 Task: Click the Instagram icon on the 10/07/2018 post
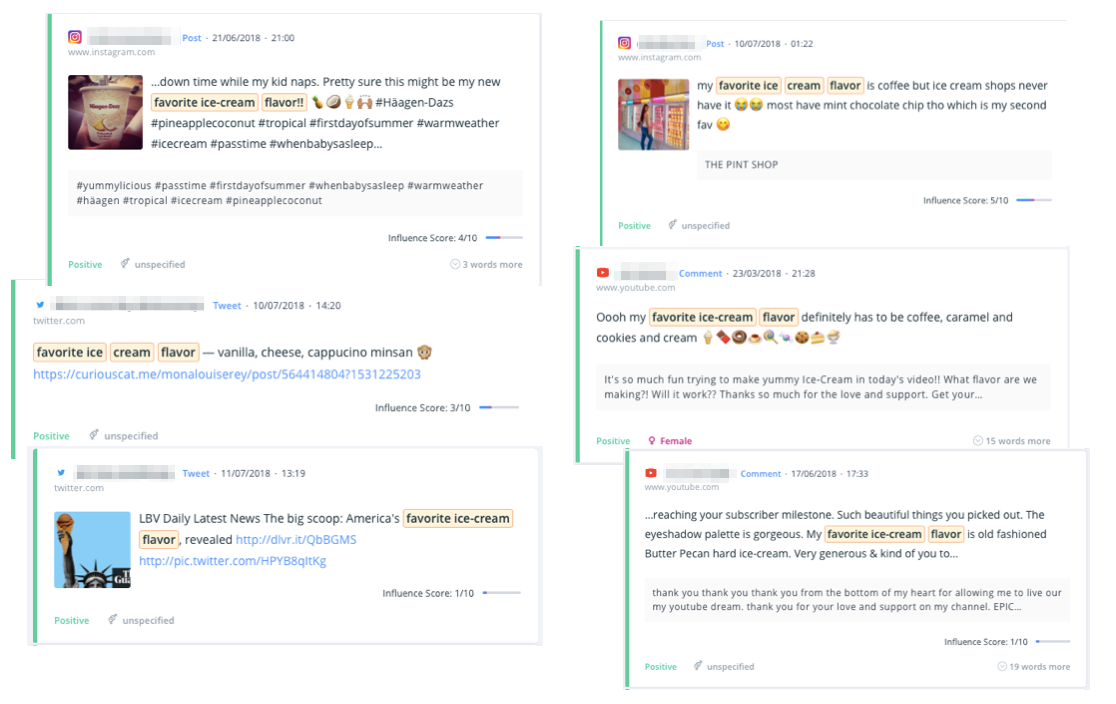pos(624,43)
